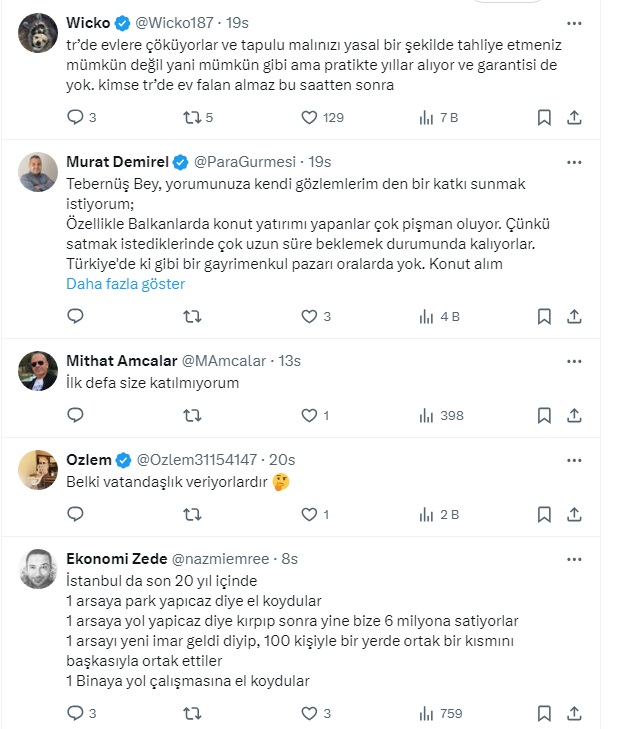Share Wicko's tweet
This screenshot has height=729, width=619.
[x=574, y=117]
